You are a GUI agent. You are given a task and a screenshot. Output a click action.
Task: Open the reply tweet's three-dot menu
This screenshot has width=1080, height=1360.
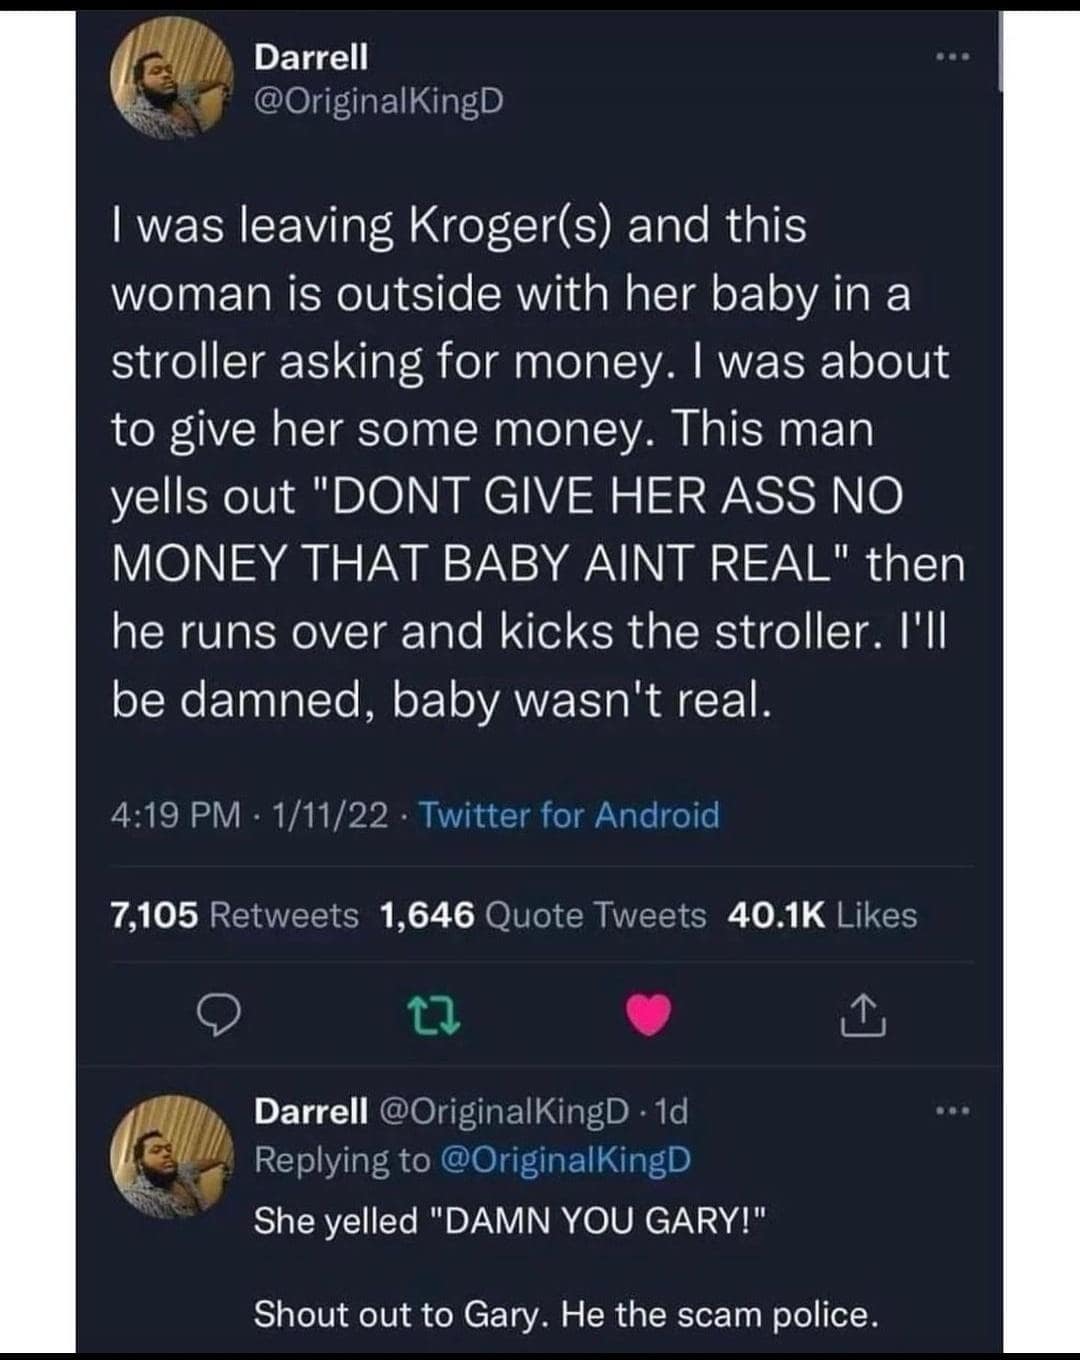coord(951,1110)
